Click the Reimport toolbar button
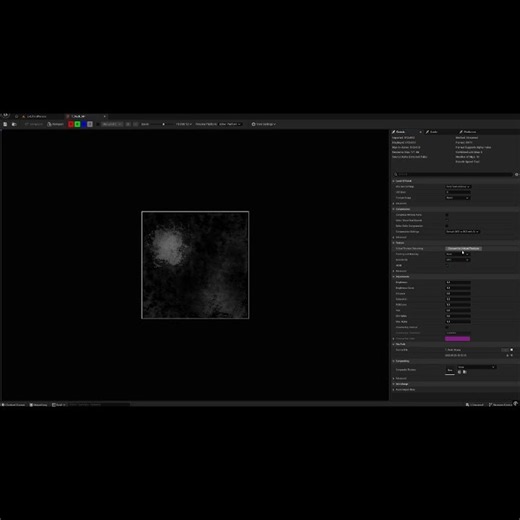 point(55,124)
